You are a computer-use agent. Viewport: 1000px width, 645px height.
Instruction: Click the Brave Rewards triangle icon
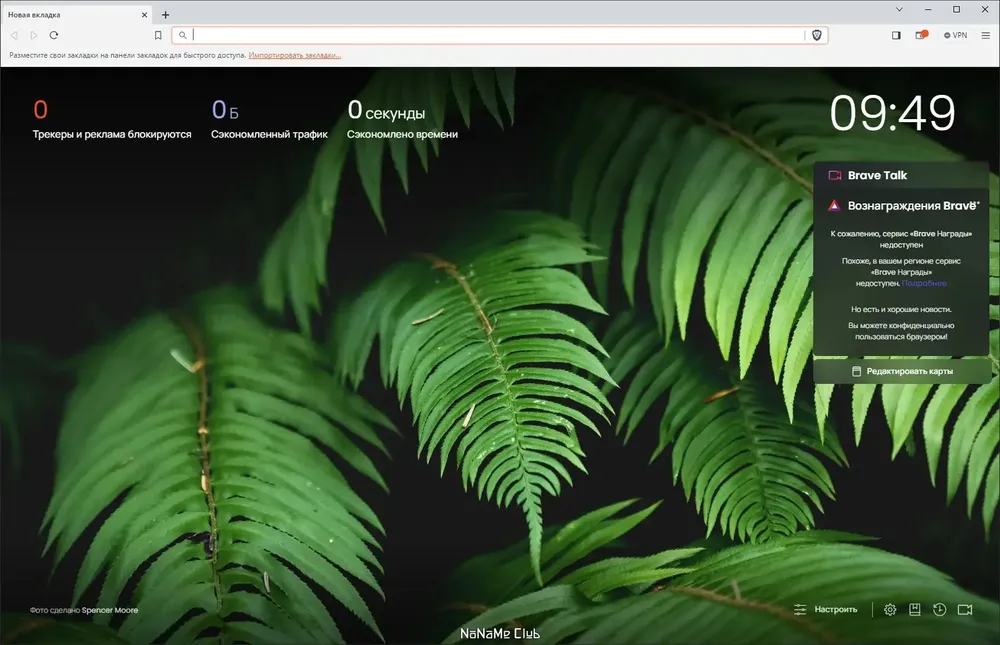(834, 205)
